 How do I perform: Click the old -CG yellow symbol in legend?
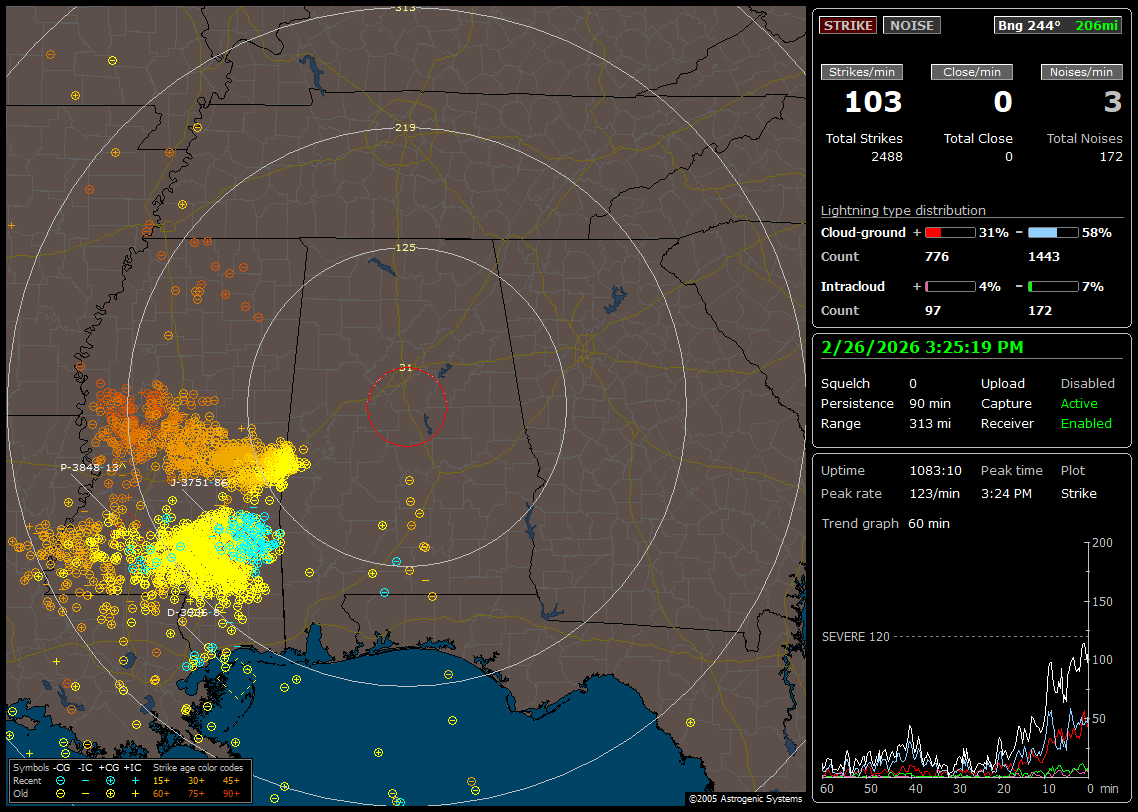(x=61, y=793)
